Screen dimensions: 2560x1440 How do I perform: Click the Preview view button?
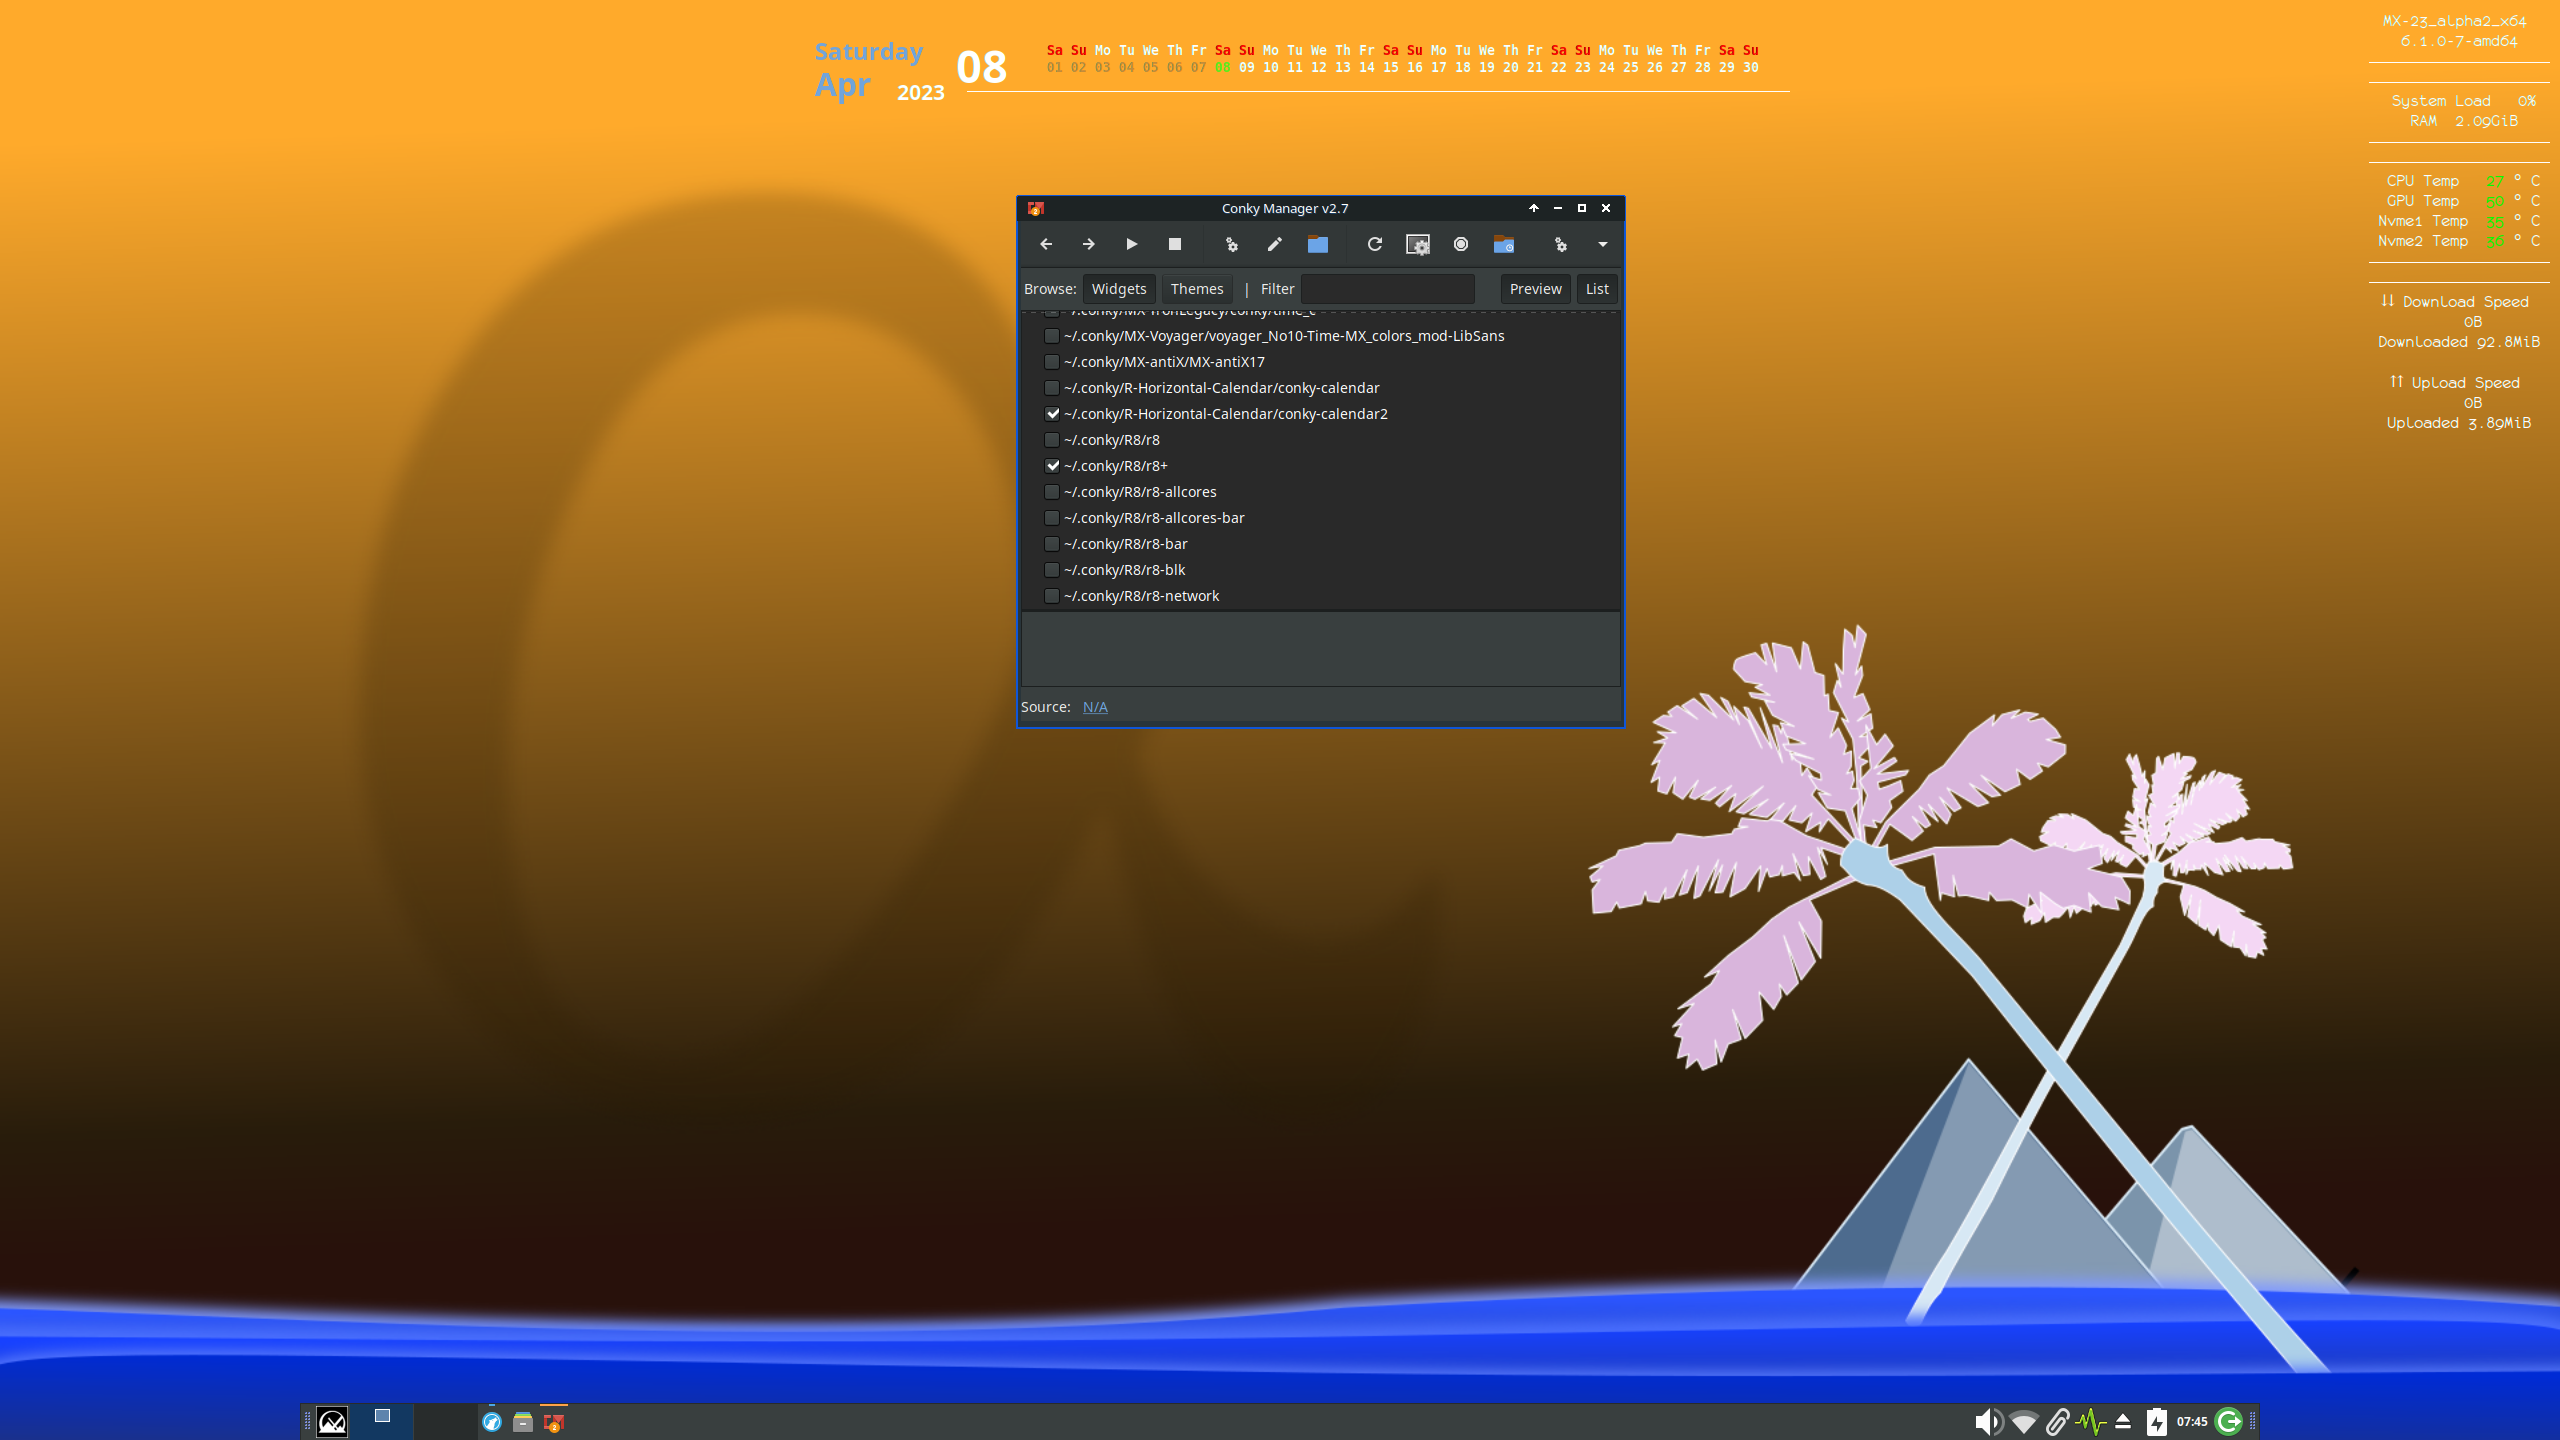pyautogui.click(x=1535, y=289)
